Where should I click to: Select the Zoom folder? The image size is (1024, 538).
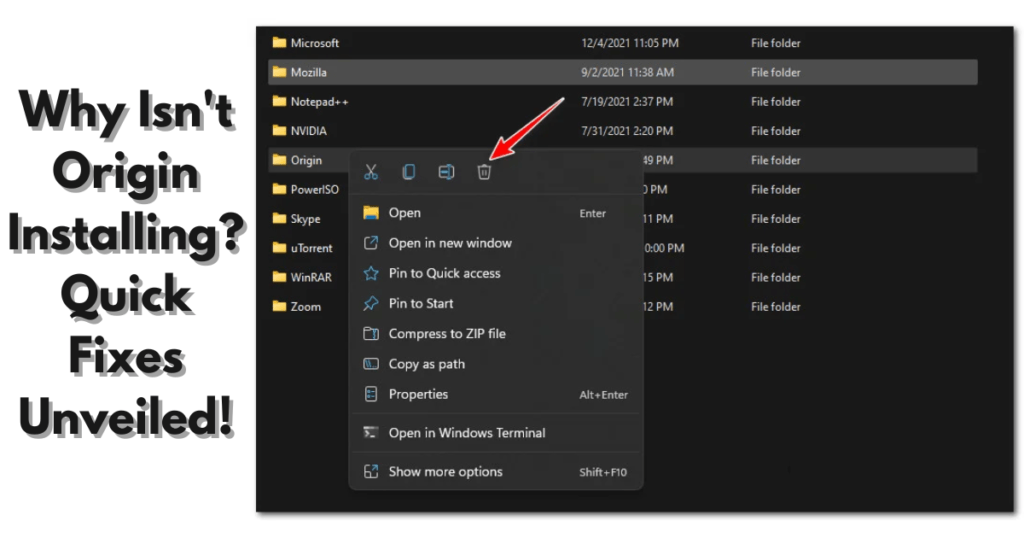tap(308, 306)
